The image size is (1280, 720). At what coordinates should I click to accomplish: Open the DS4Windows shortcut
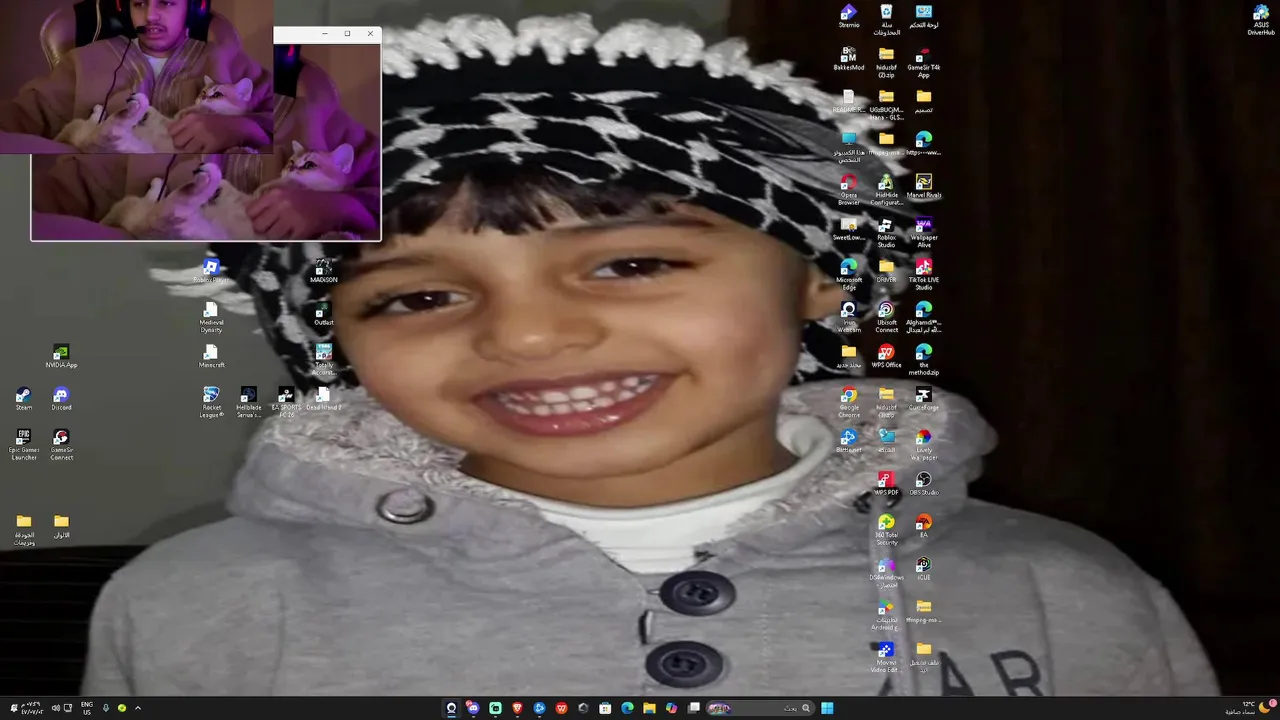[886, 572]
